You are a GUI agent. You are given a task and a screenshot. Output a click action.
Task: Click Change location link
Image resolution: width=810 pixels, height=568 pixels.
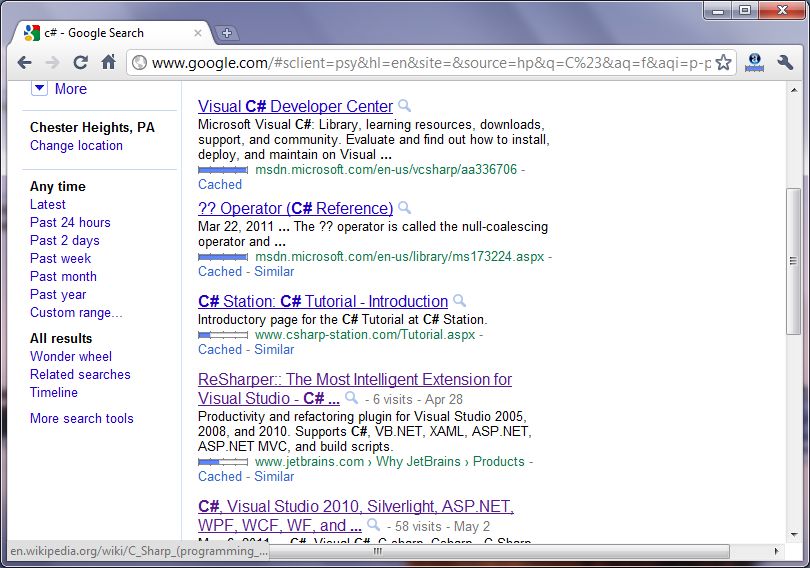(x=76, y=146)
